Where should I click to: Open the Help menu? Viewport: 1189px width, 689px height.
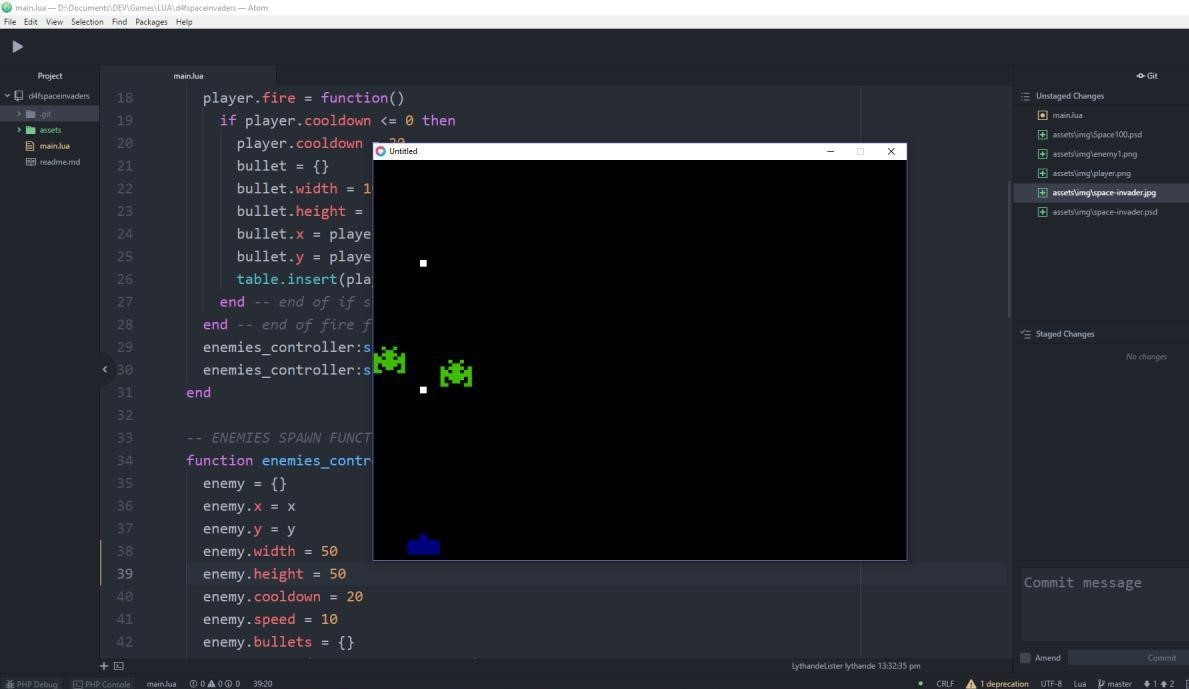[184, 22]
